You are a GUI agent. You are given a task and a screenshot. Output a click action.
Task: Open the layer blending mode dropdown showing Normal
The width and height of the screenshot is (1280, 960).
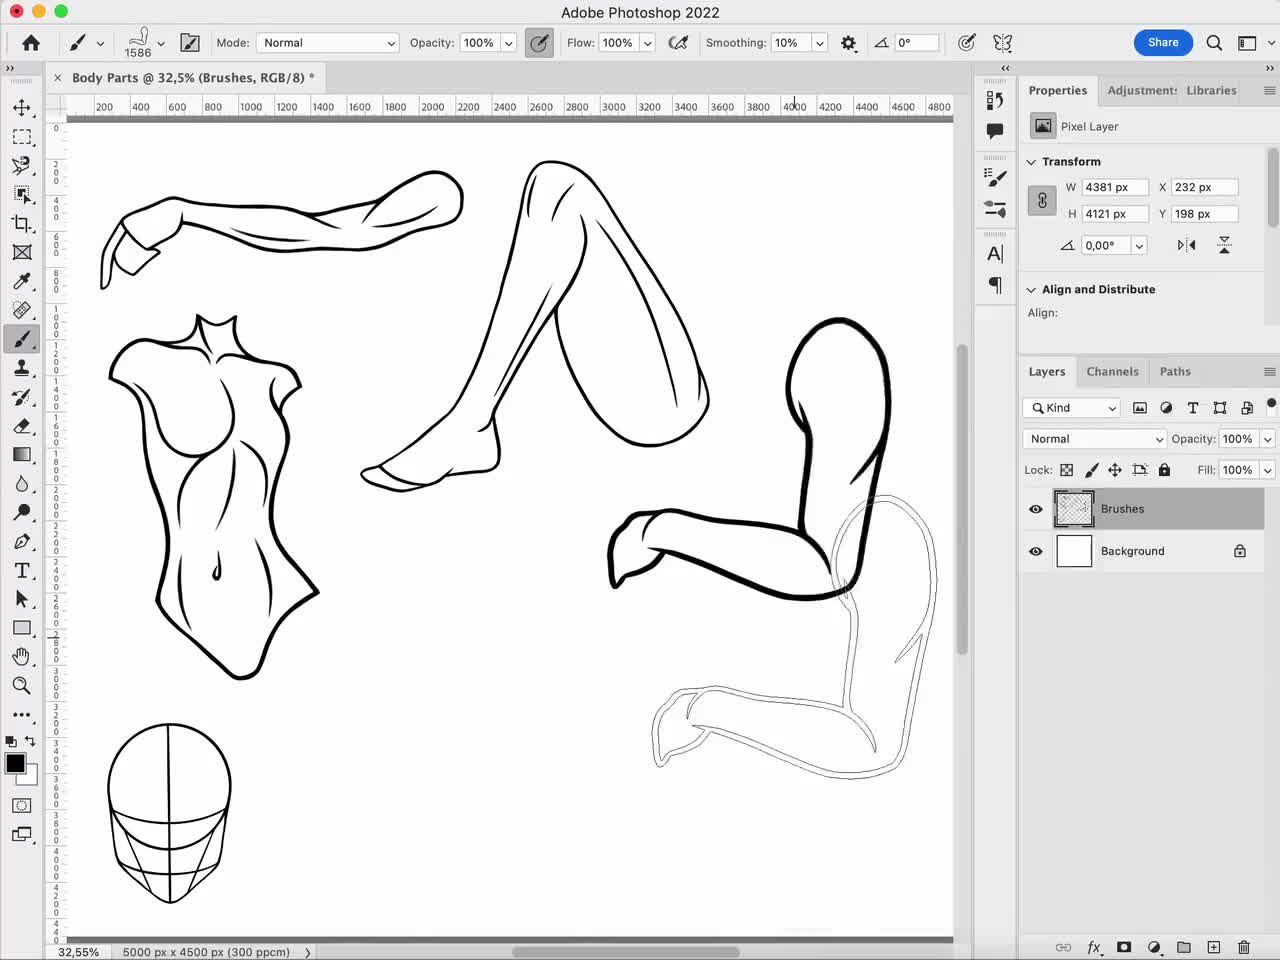(1094, 439)
